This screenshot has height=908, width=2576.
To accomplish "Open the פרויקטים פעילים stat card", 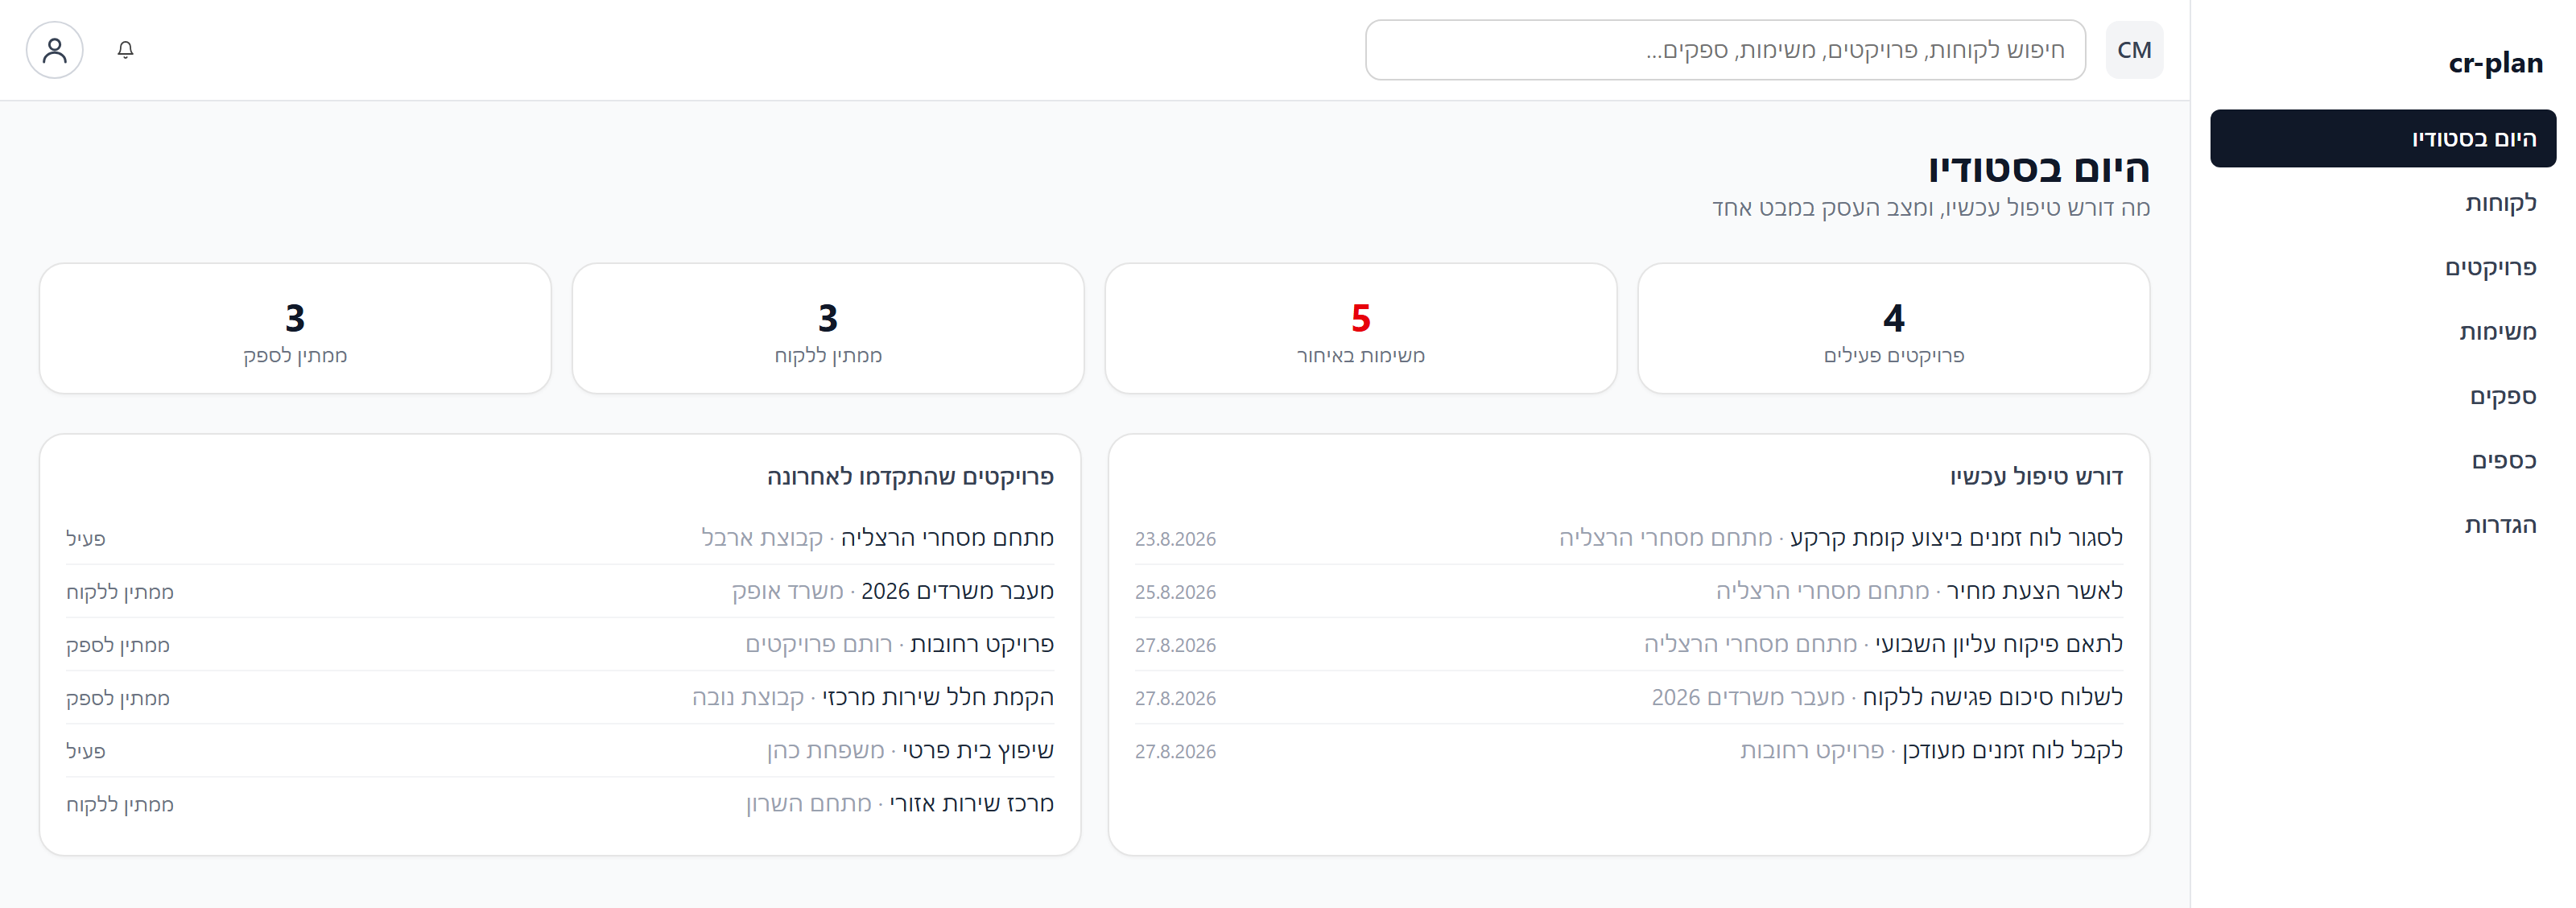I will (x=1893, y=329).
